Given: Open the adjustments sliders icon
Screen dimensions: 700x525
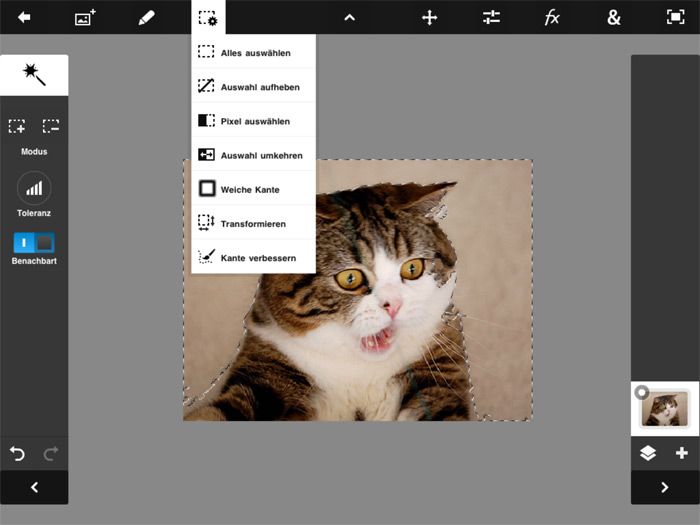Looking at the screenshot, I should (491, 17).
